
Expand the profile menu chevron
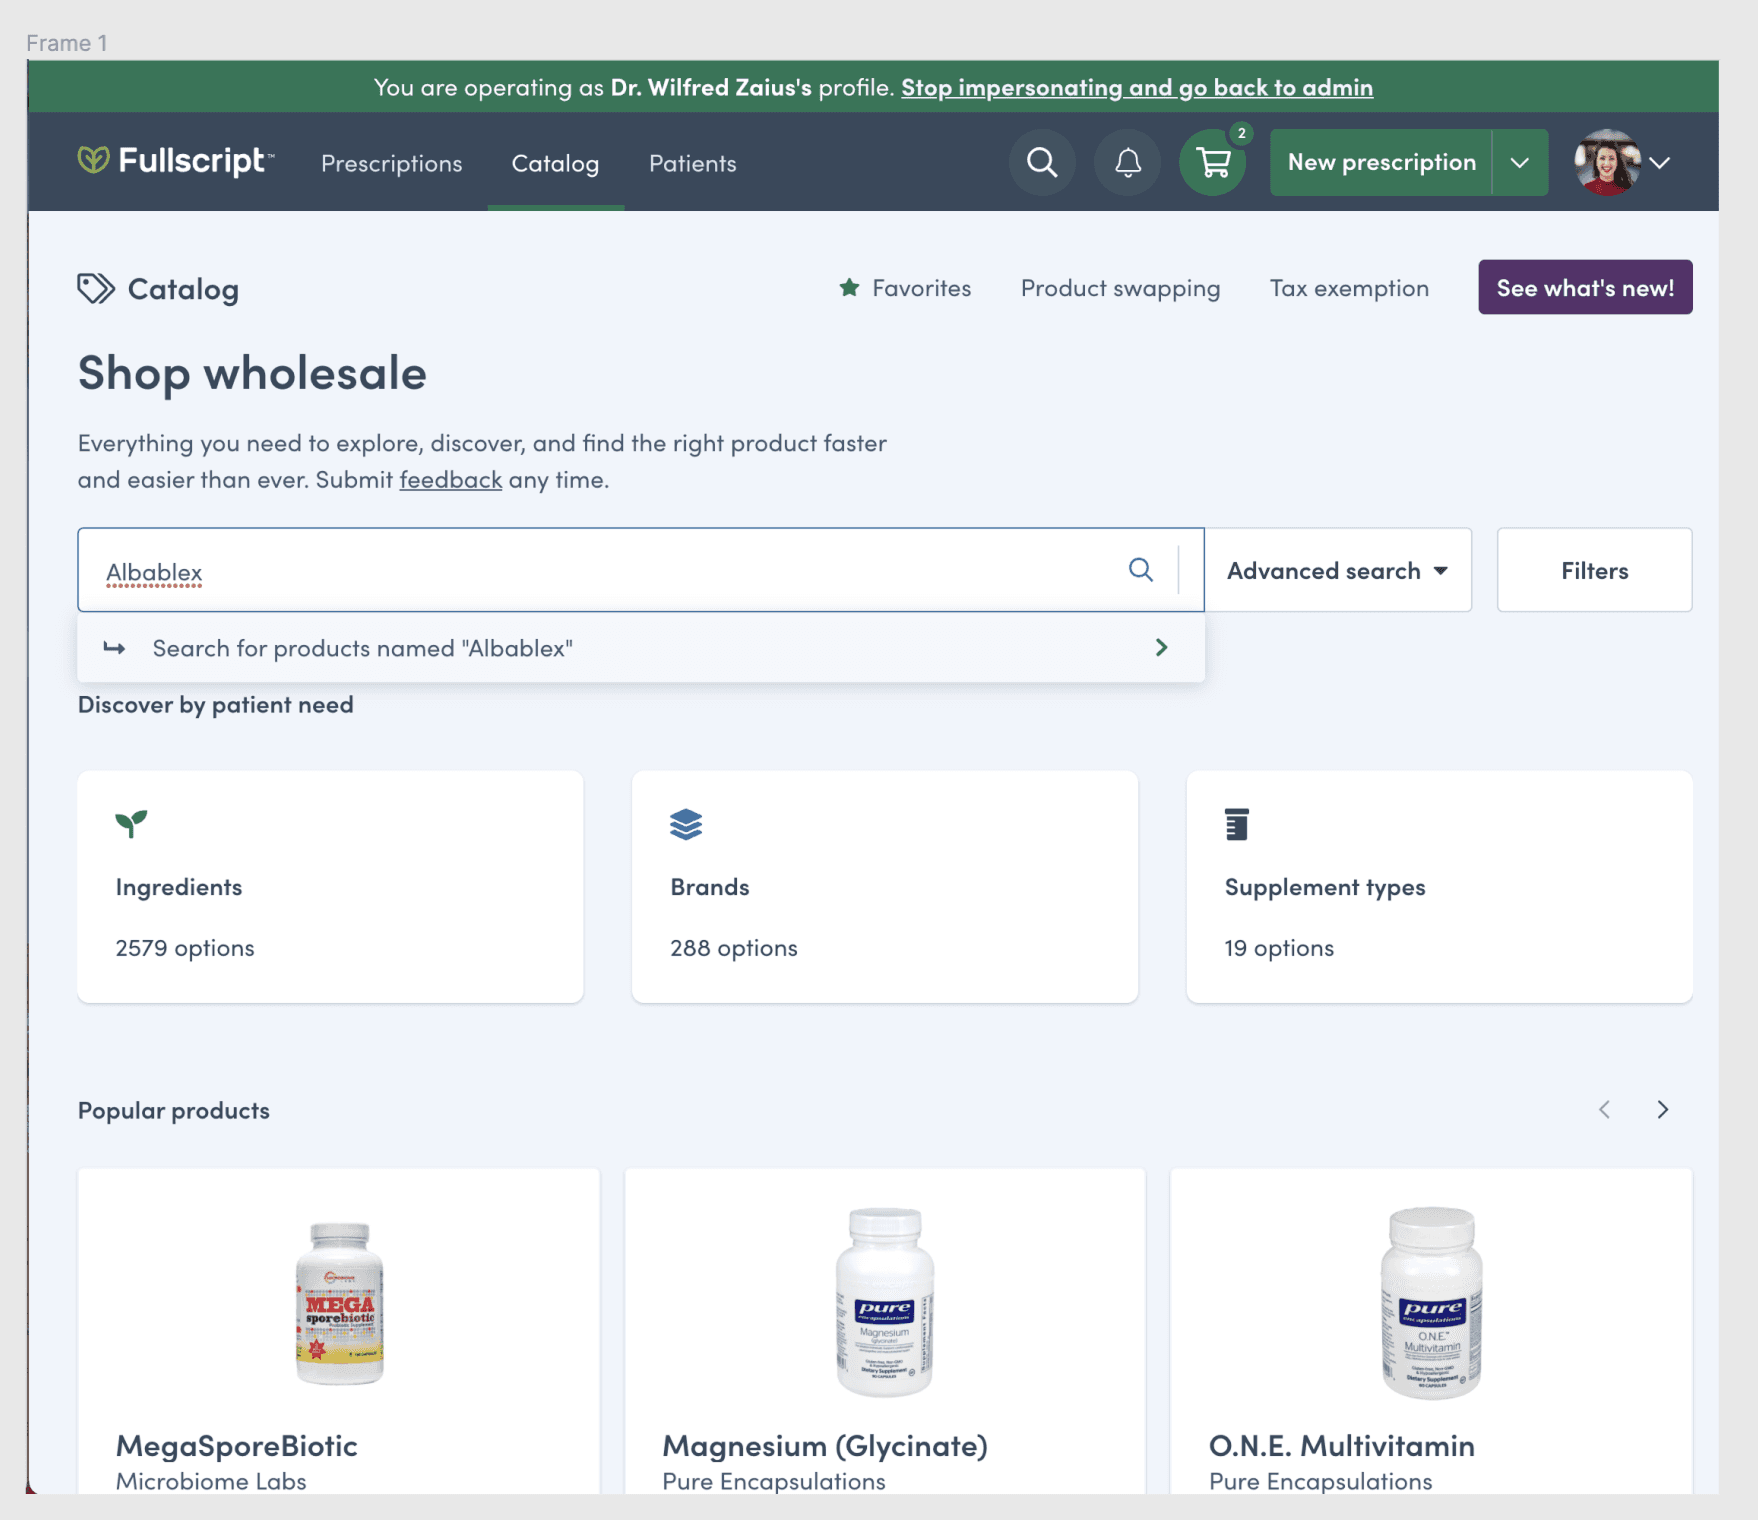[x=1660, y=163]
